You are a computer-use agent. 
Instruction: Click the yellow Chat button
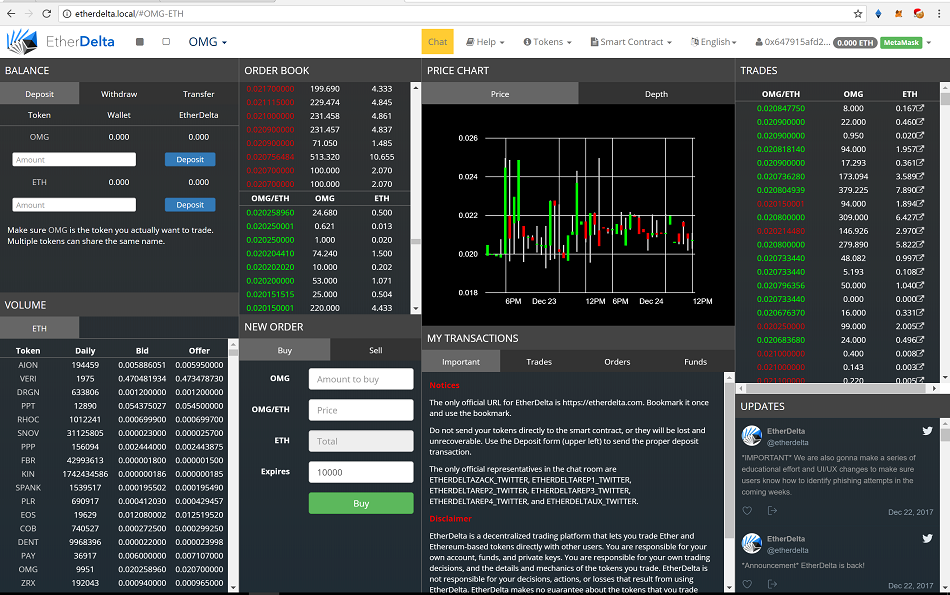pos(437,42)
